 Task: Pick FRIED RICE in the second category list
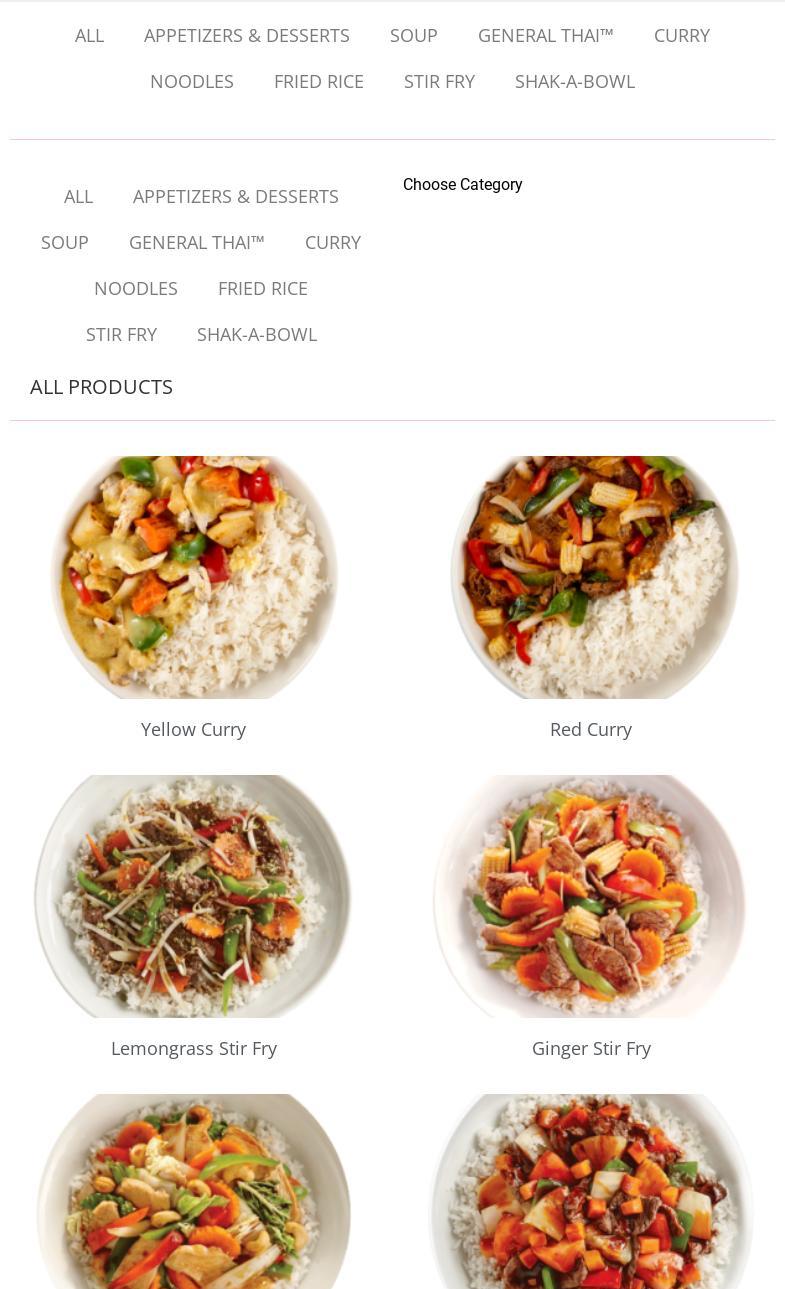(x=263, y=289)
